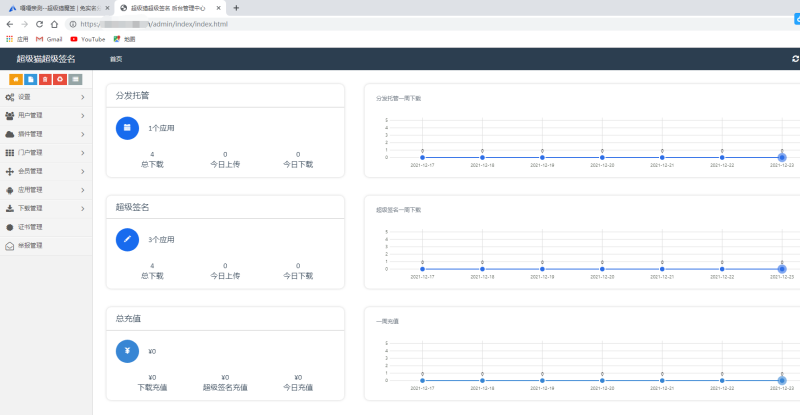Click the 今日充值 label
800x415 pixels.
click(298, 387)
